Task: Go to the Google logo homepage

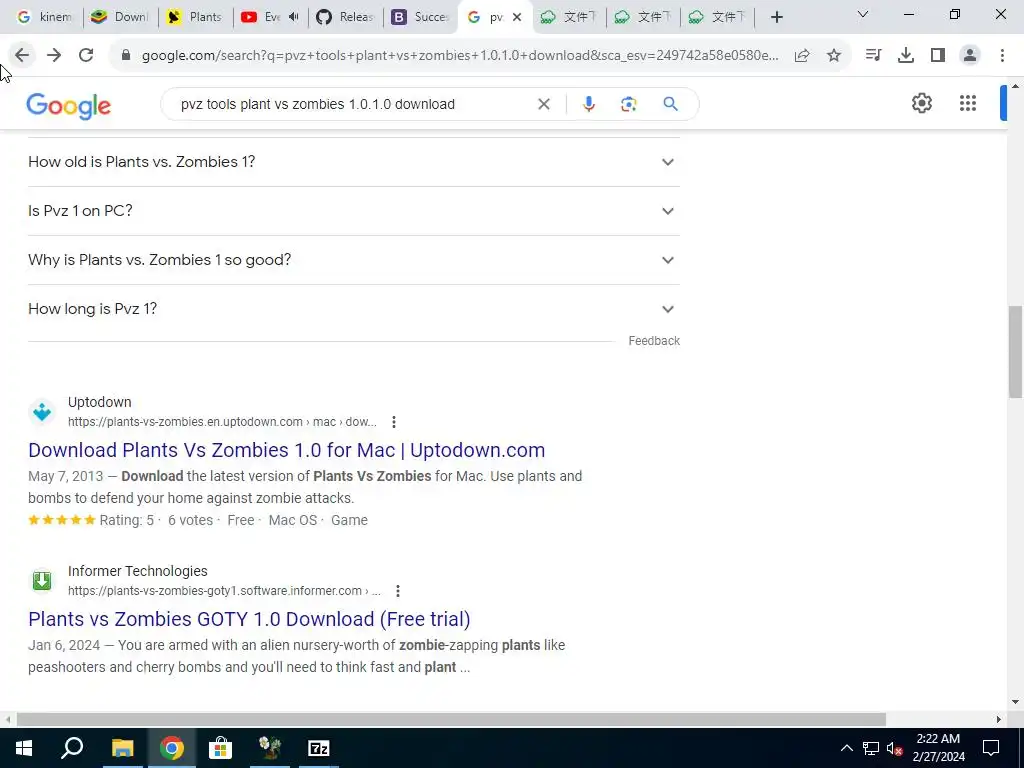Action: (69, 106)
